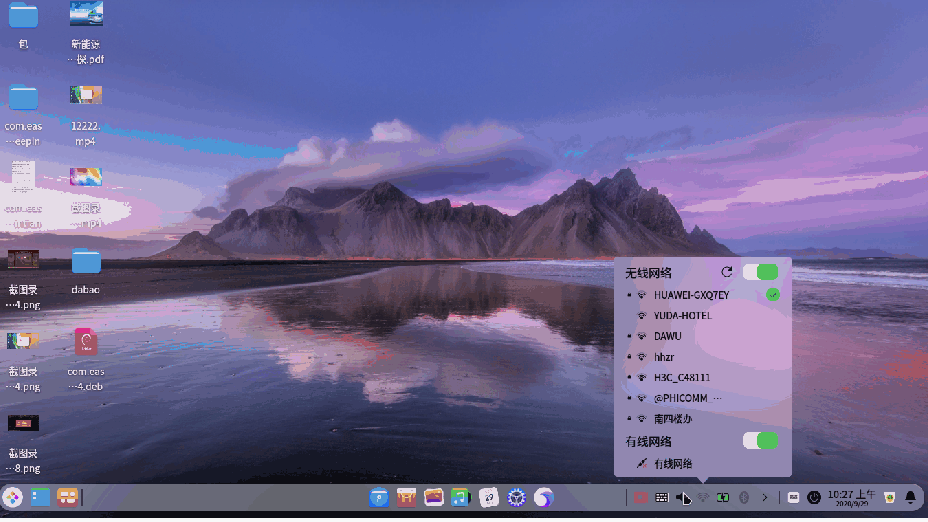Viewport: 928px width, 522px height.
Task: Click the red screen recorder tray icon
Action: pos(640,498)
